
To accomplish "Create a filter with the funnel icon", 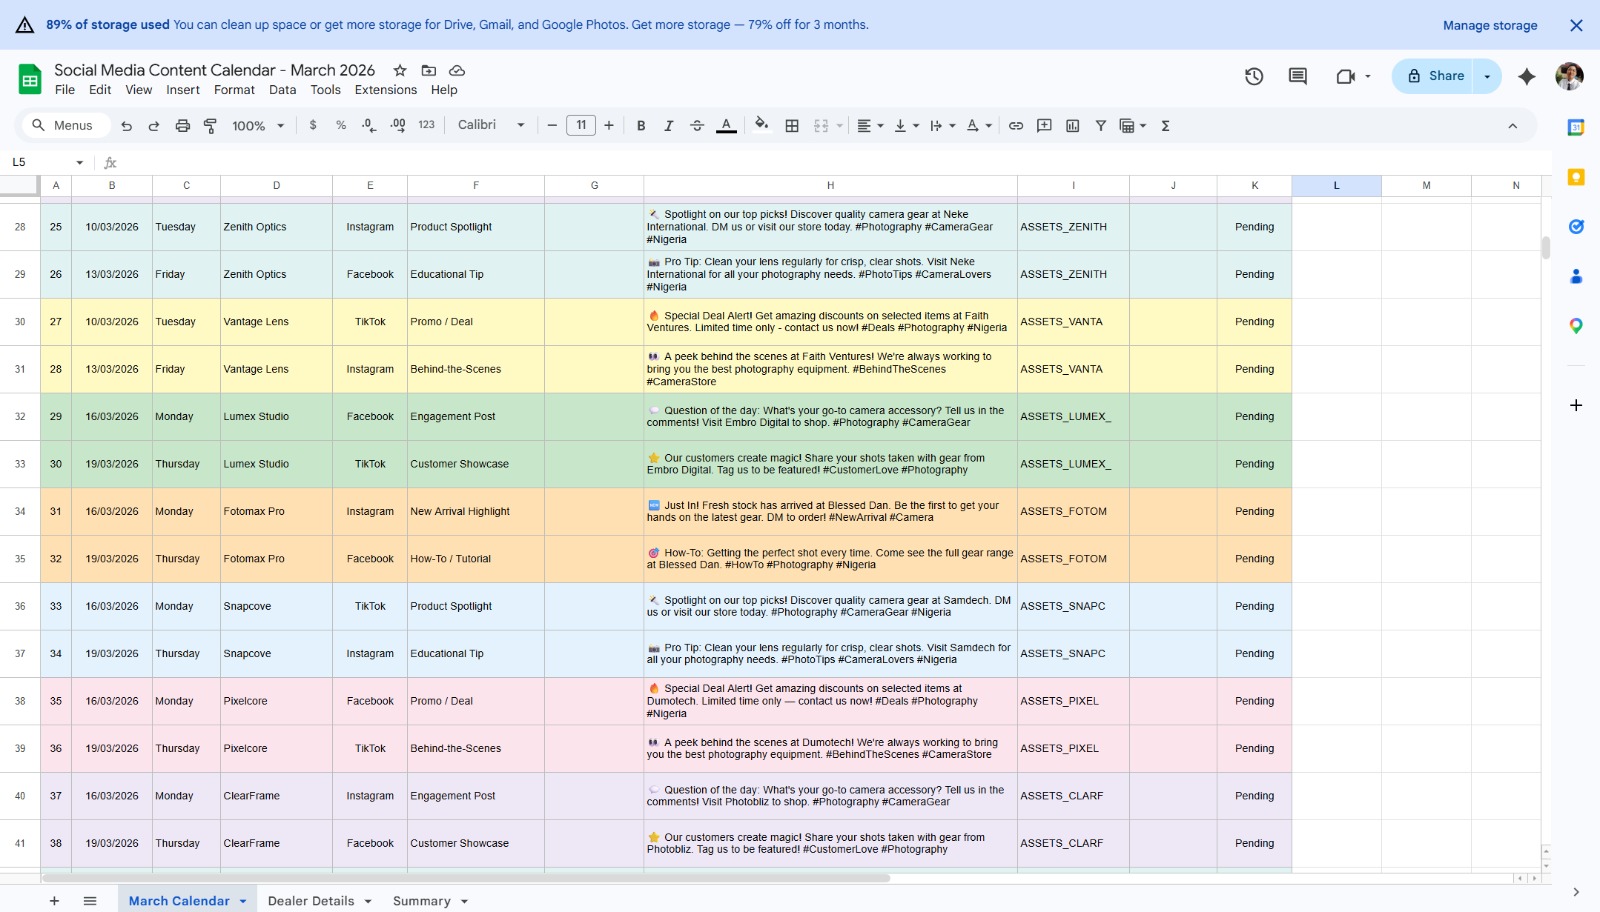I will pos(1100,126).
